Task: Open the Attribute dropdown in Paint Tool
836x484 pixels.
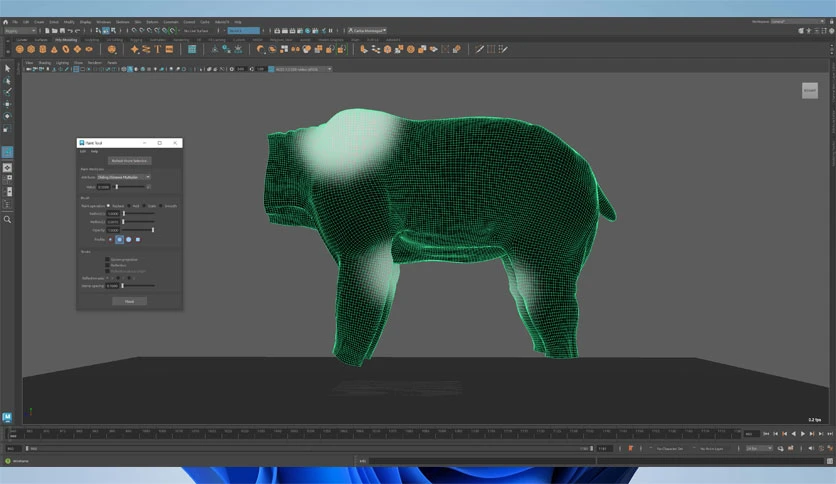Action: click(x=123, y=177)
